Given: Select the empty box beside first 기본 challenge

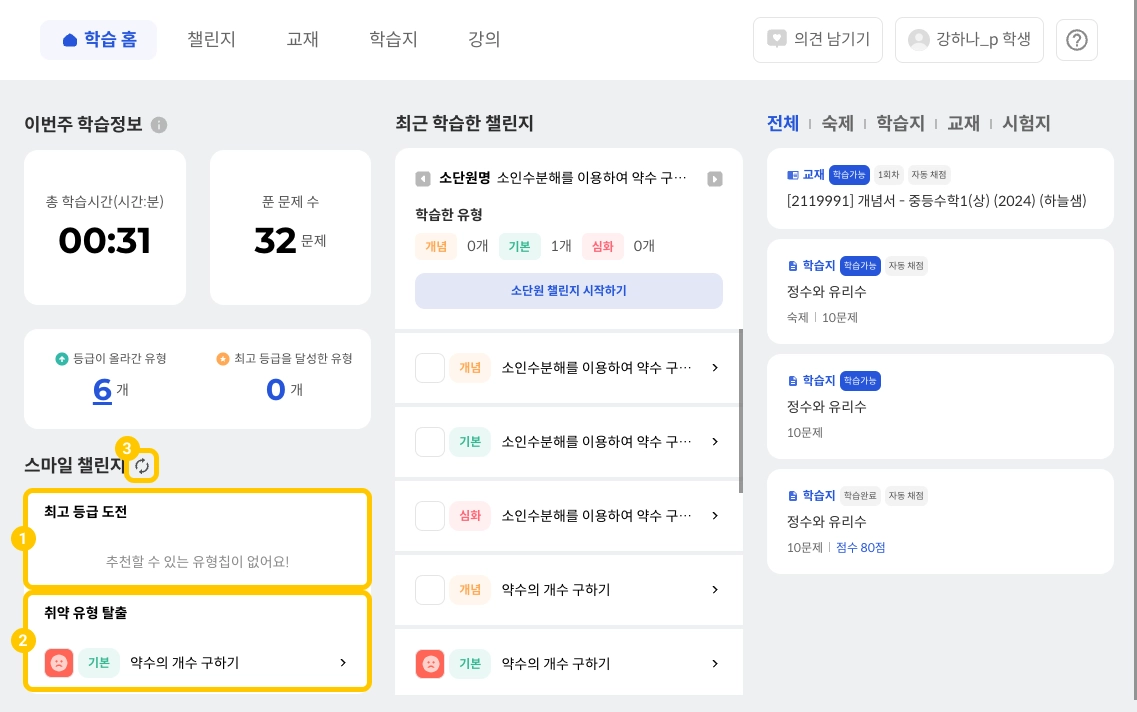Looking at the screenshot, I should 429,442.
